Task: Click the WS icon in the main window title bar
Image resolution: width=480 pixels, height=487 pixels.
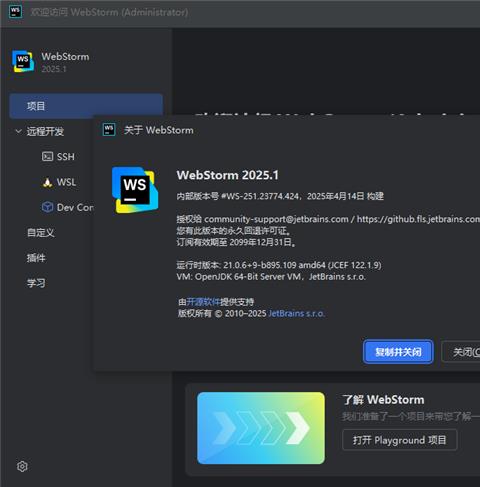Action: click(x=15, y=12)
